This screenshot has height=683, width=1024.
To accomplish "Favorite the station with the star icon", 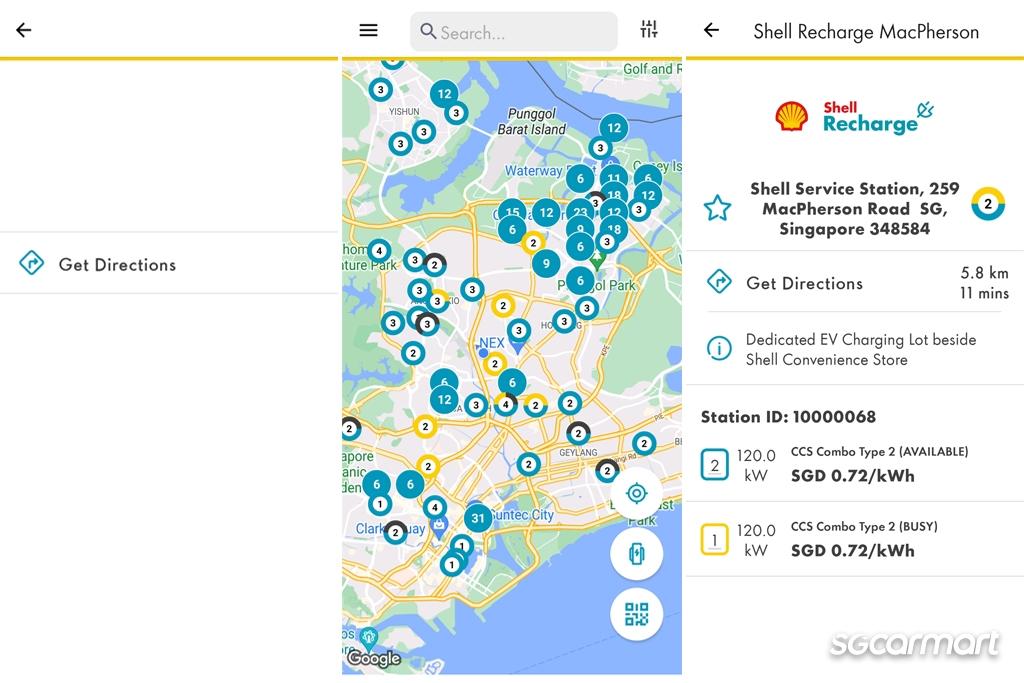I will point(717,208).
